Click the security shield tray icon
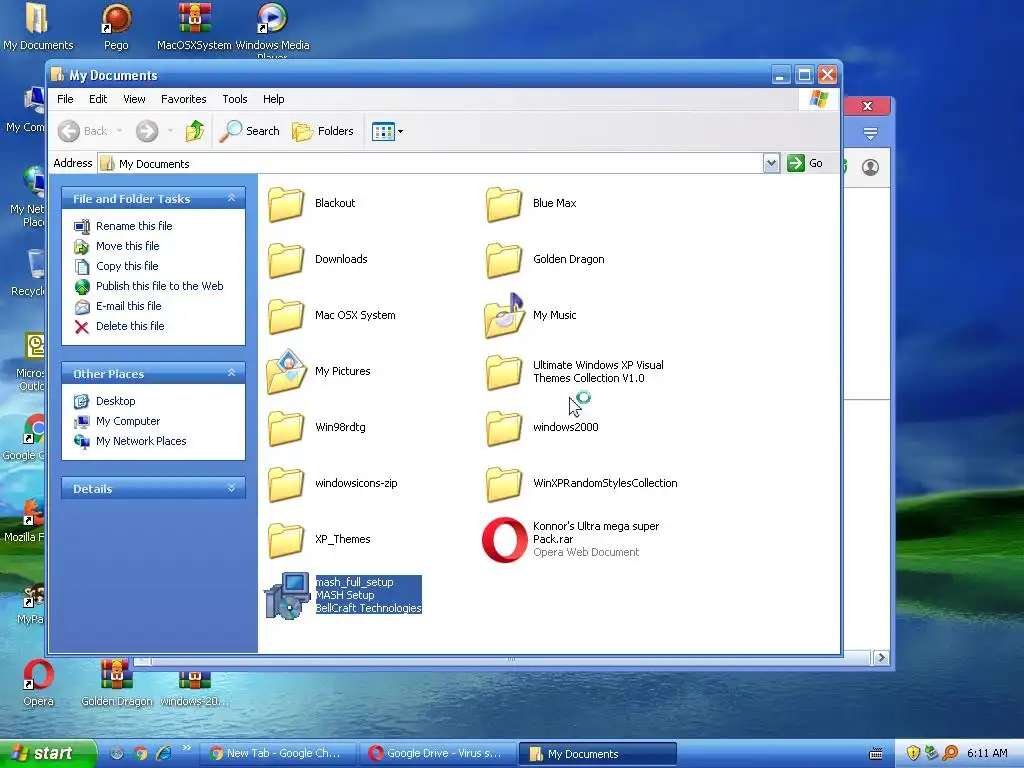1024x768 pixels. (x=913, y=753)
